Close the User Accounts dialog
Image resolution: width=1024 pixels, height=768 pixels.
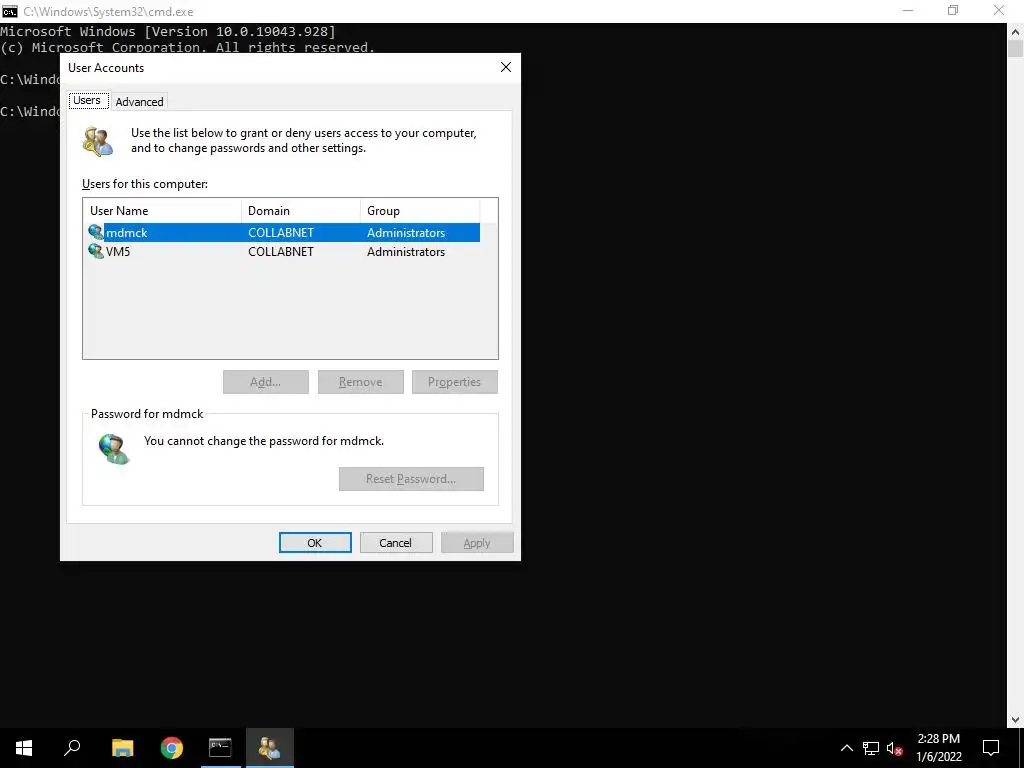505,67
